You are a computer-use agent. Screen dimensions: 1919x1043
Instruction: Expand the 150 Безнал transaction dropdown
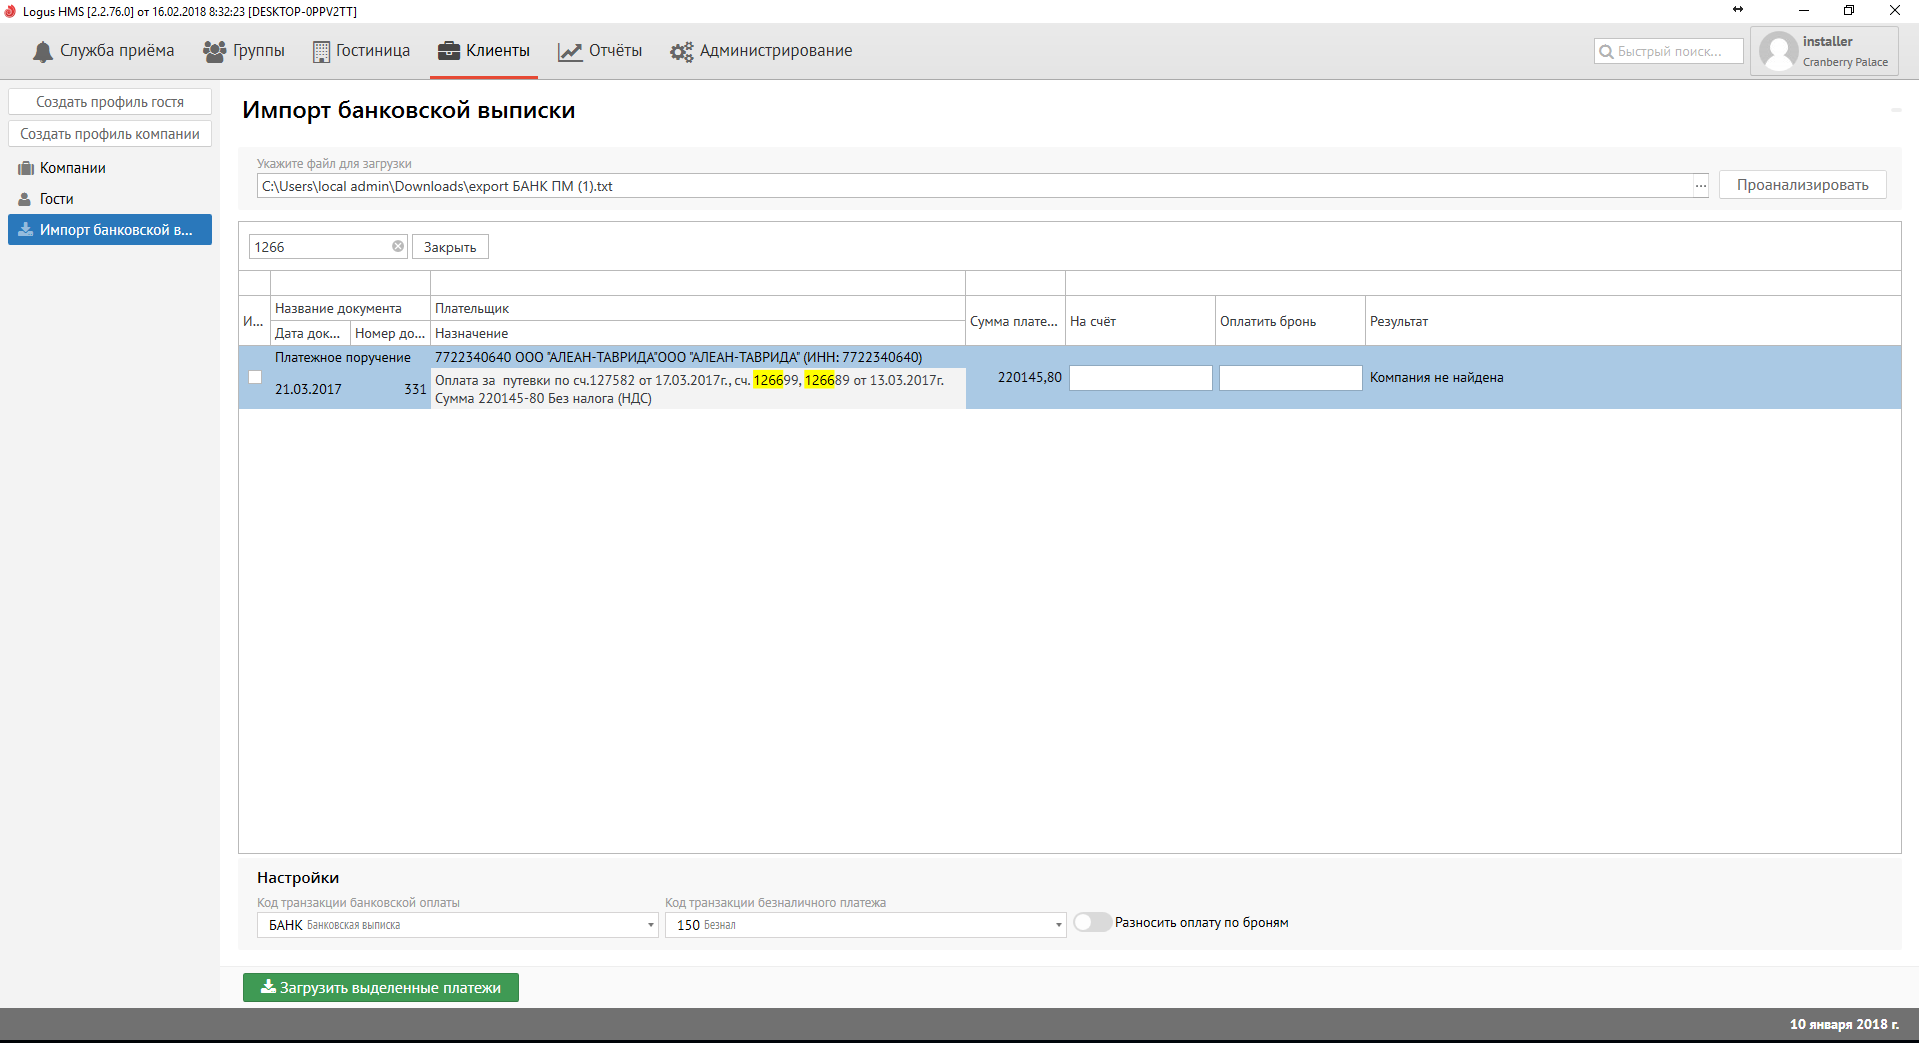tap(1058, 926)
